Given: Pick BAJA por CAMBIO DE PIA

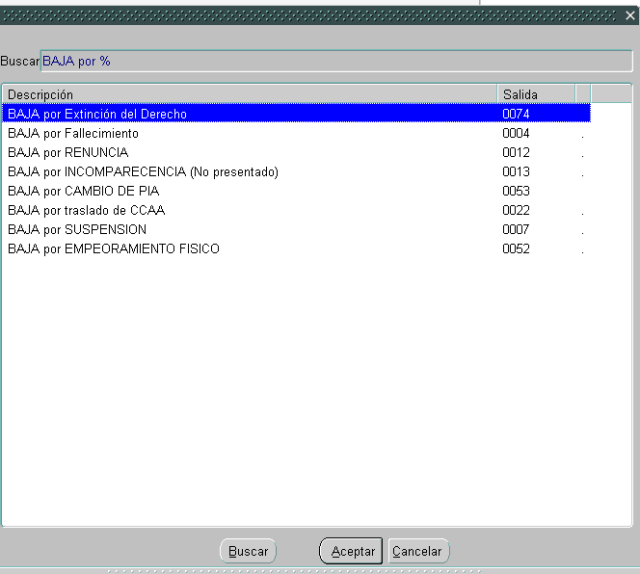Looking at the screenshot, I should (x=83, y=191).
